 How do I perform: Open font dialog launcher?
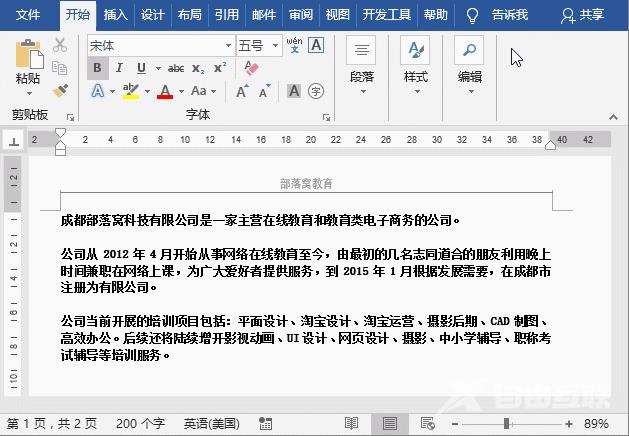coord(327,118)
